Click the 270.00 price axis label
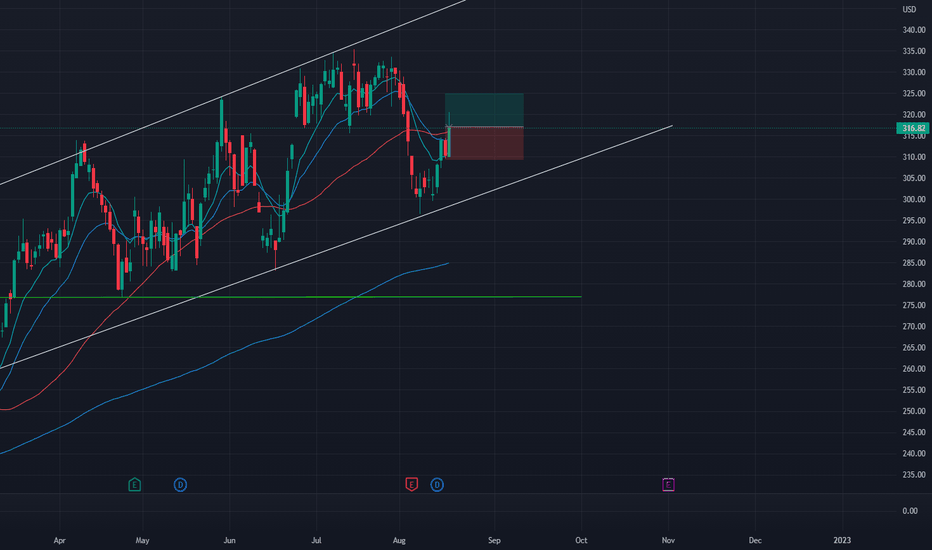Viewport: 932px width, 550px height. coord(914,326)
